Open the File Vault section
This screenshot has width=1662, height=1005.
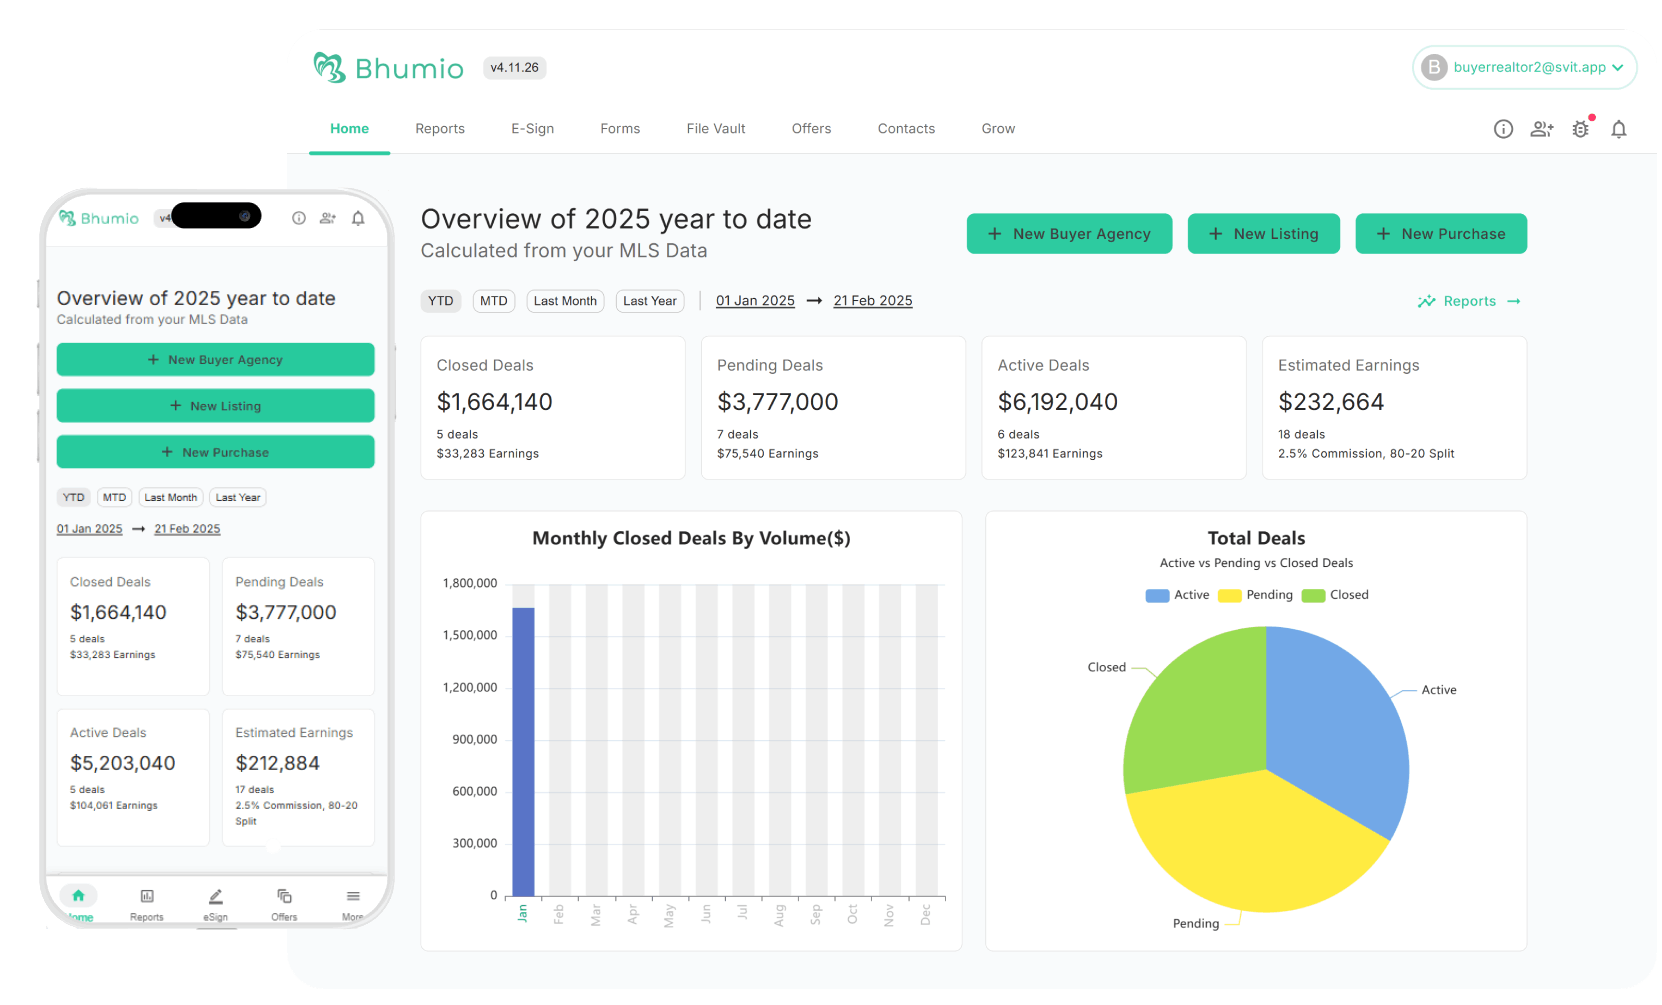(x=716, y=128)
